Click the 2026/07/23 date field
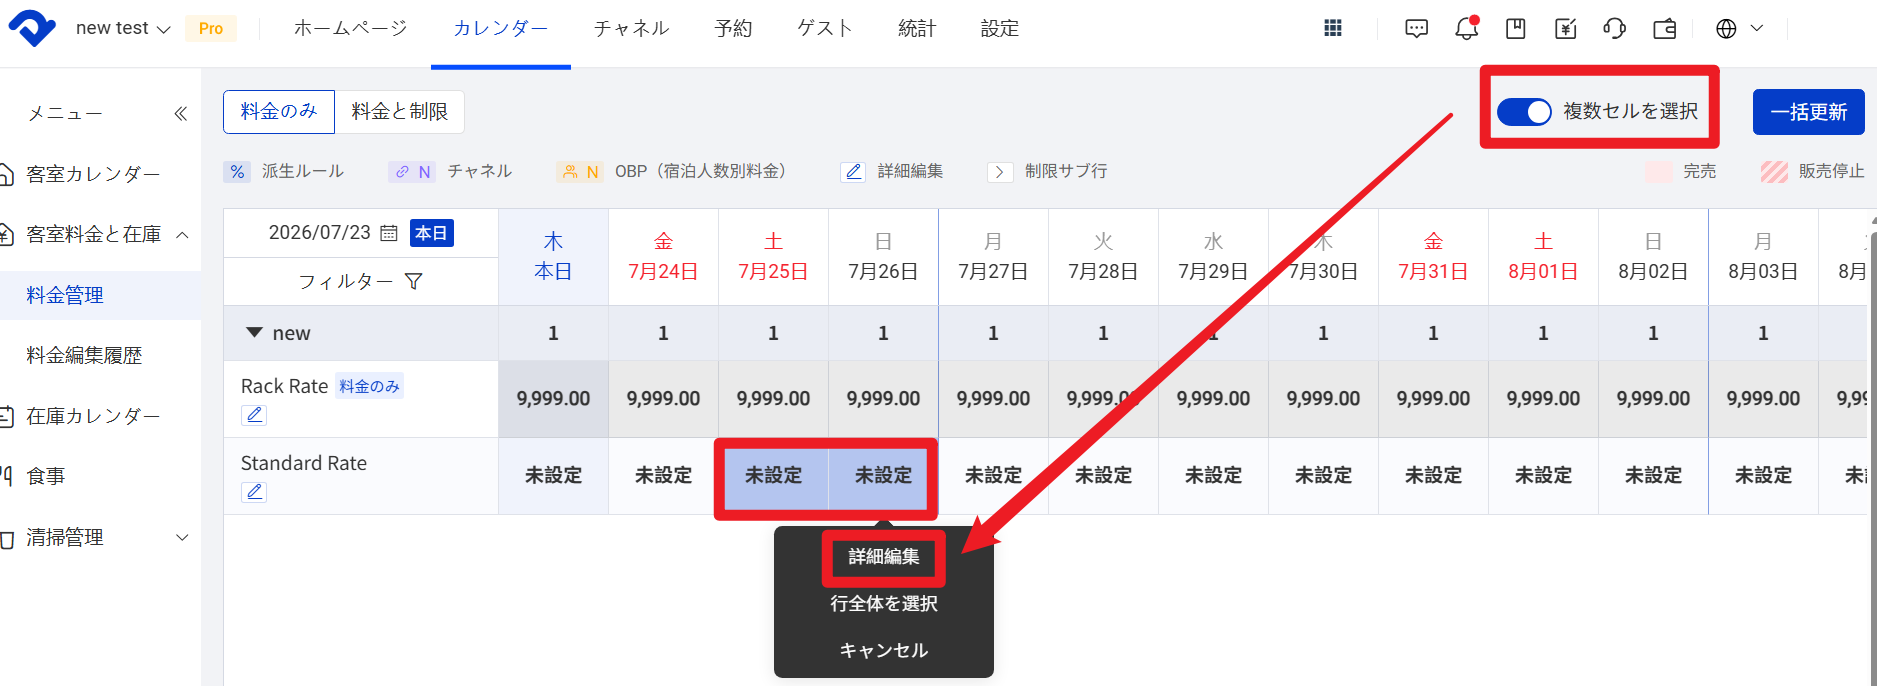 coord(319,233)
